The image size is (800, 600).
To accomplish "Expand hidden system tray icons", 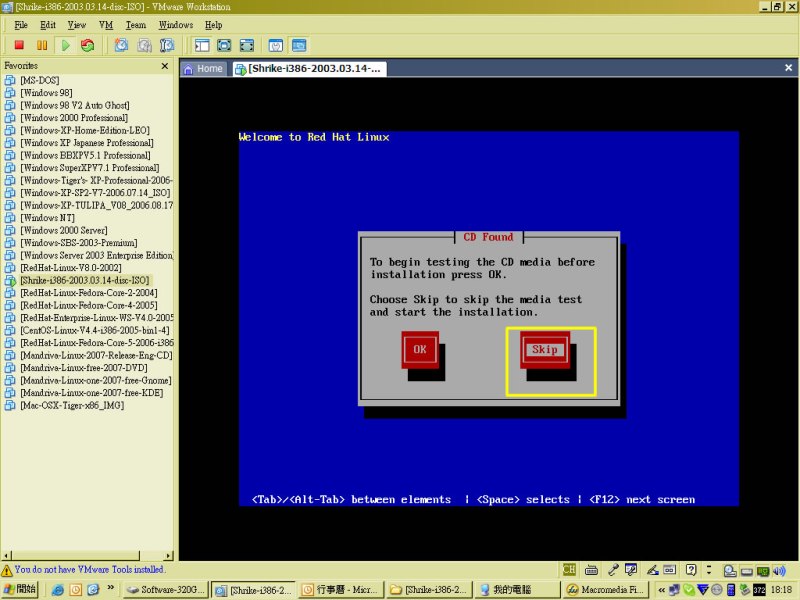I will click(662, 590).
